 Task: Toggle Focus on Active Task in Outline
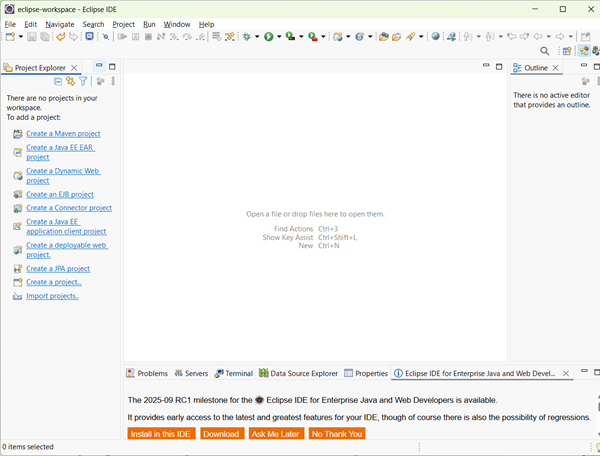point(585,81)
